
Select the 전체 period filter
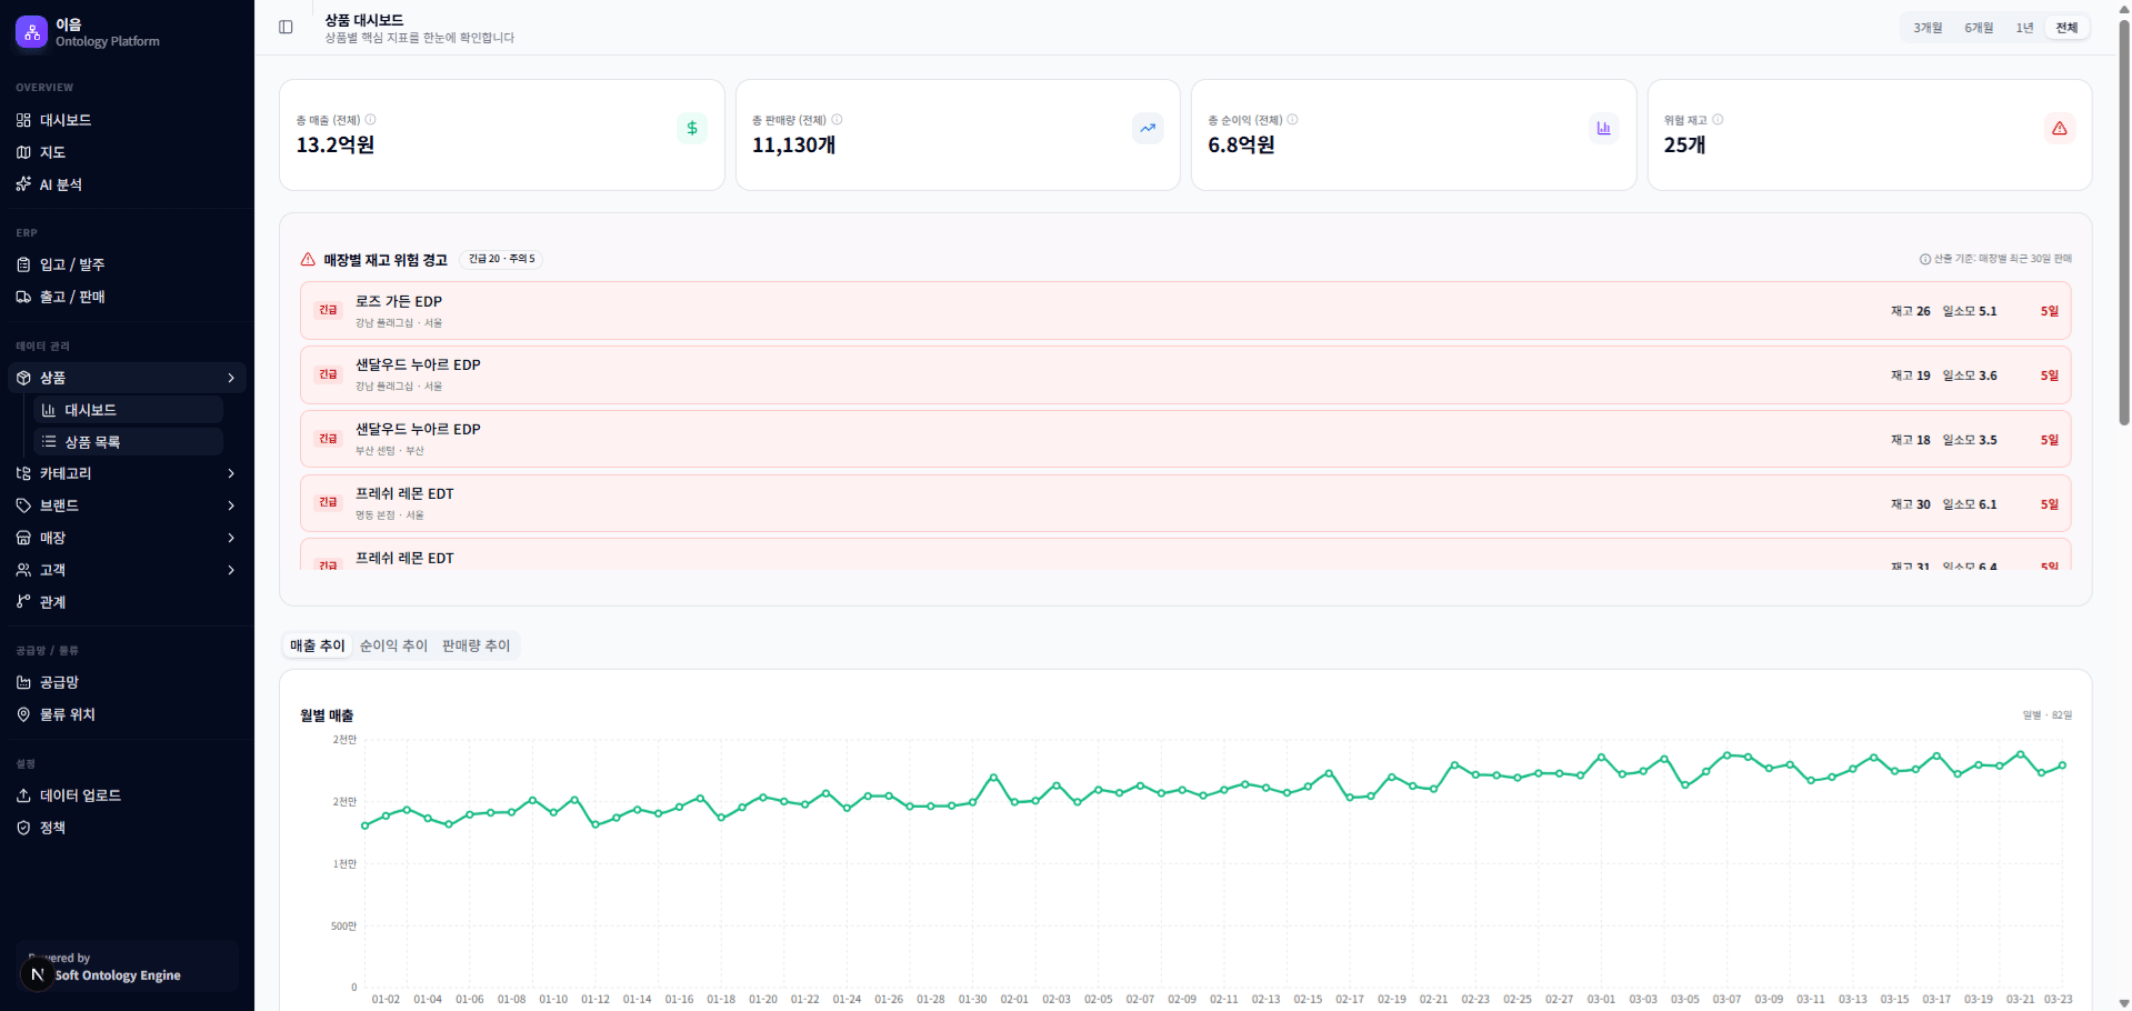click(2066, 28)
